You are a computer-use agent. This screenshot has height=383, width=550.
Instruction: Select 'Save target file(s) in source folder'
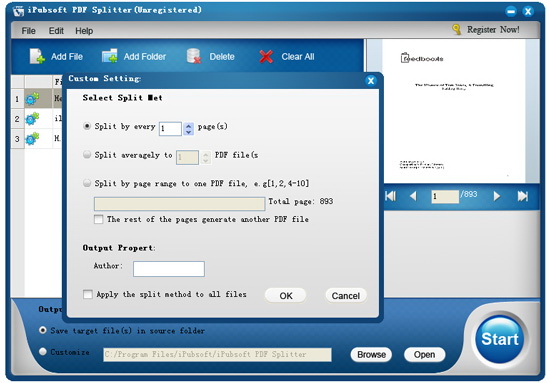(x=43, y=330)
